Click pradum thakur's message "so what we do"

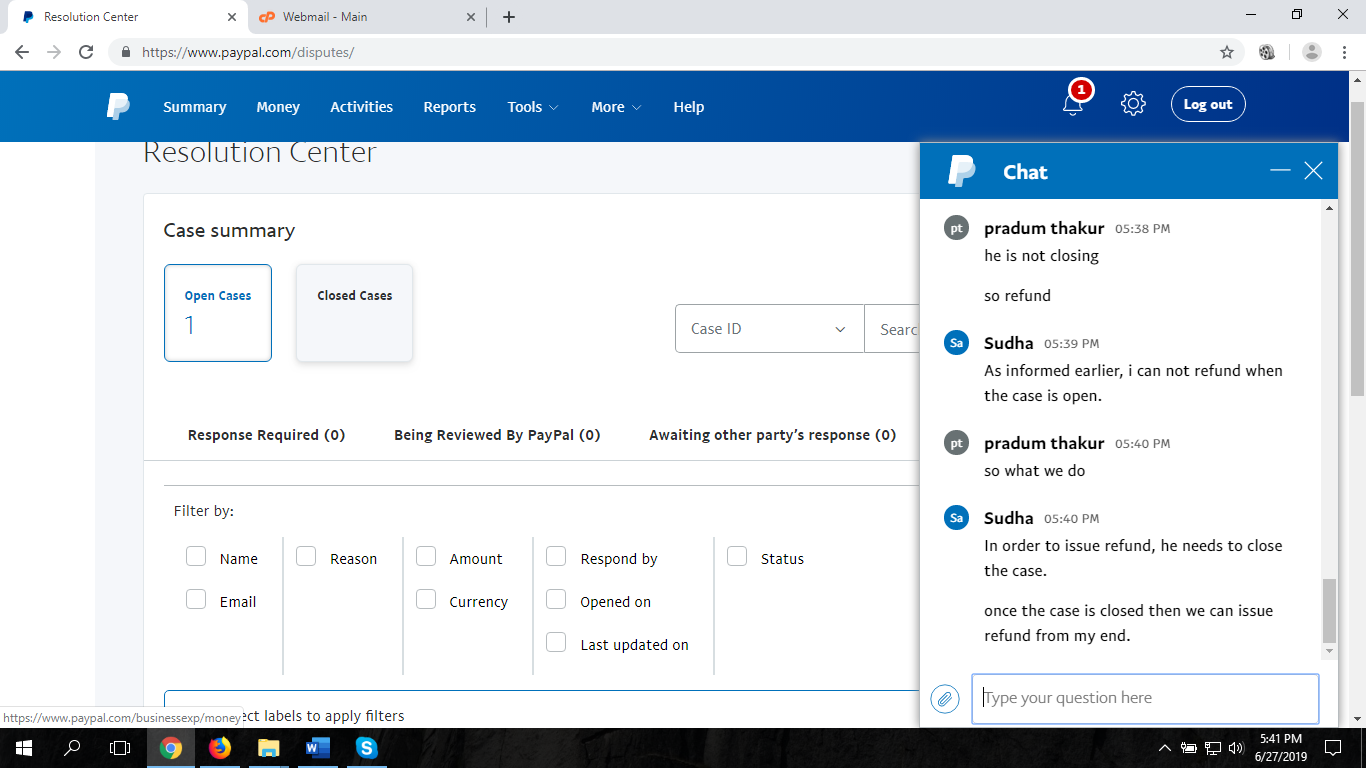[1035, 471]
